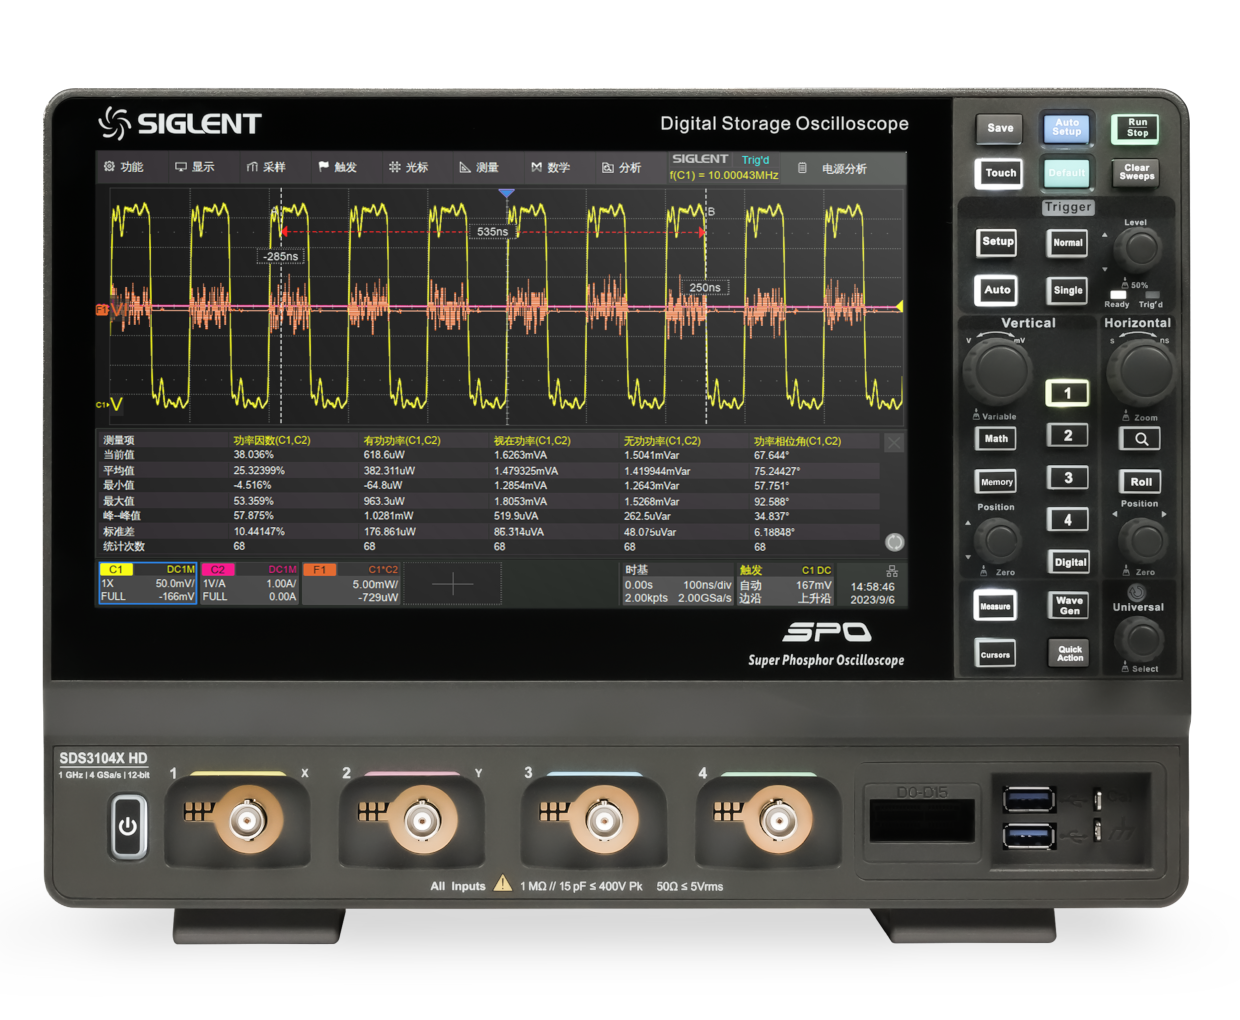1240x1020 pixels.
Task: Push the Horizontal Position knob
Action: click(1142, 541)
